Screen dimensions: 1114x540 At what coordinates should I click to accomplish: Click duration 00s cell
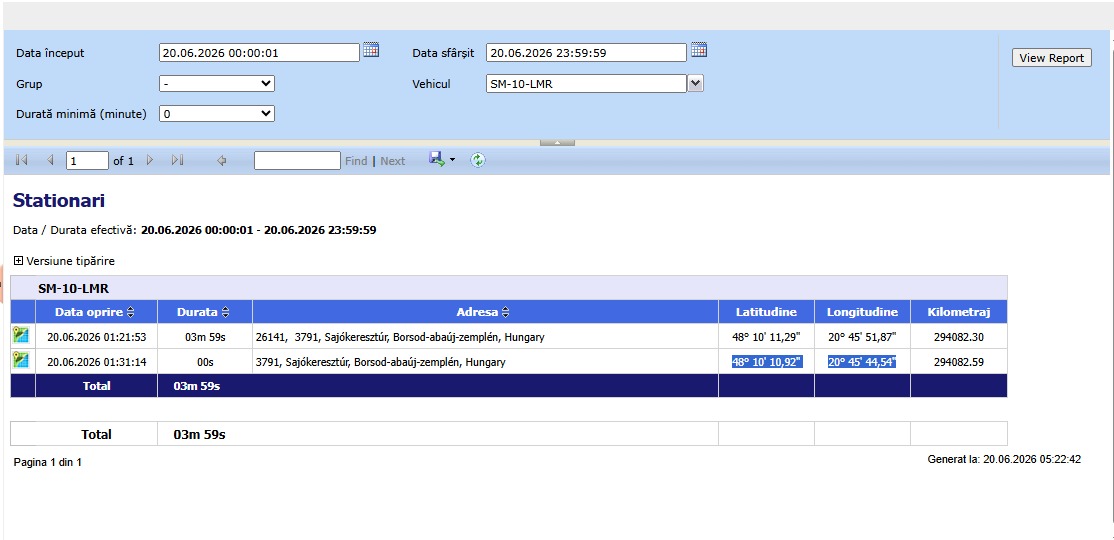[205, 362]
